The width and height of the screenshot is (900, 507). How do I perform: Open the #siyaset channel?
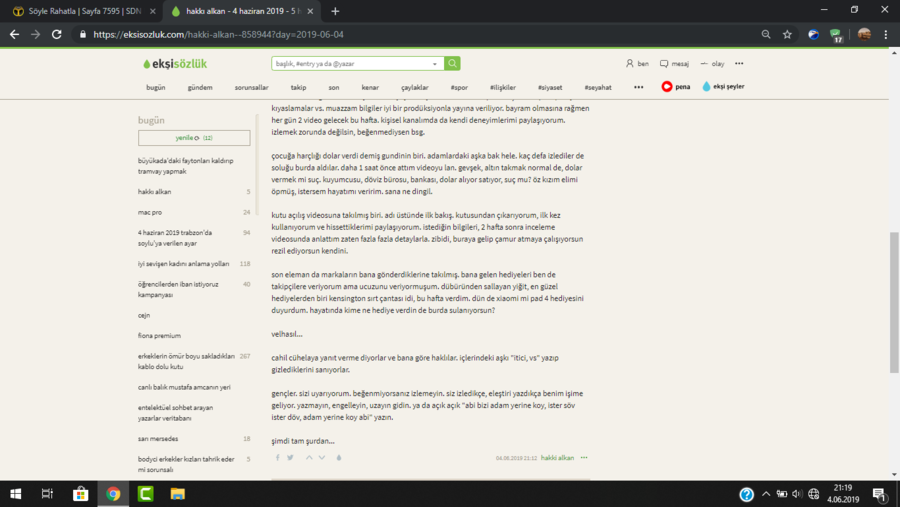pyautogui.click(x=550, y=87)
